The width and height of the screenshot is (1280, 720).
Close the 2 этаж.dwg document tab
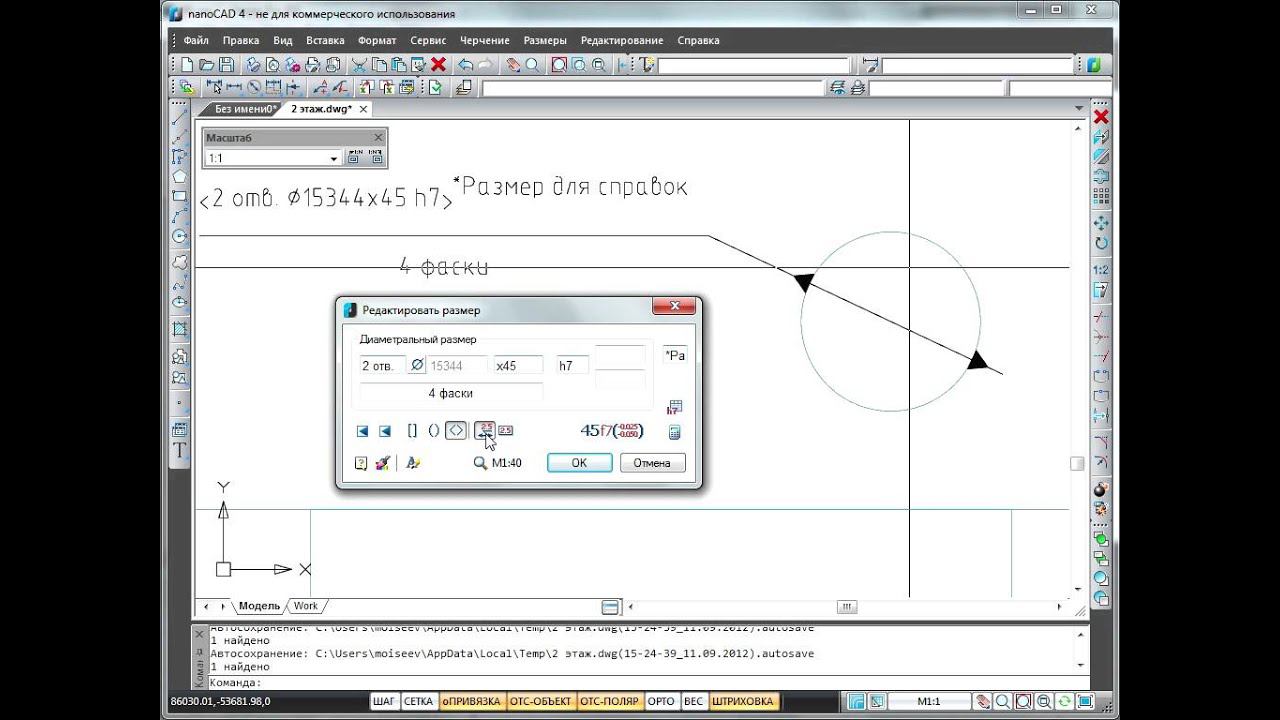pyautogui.click(x=363, y=109)
